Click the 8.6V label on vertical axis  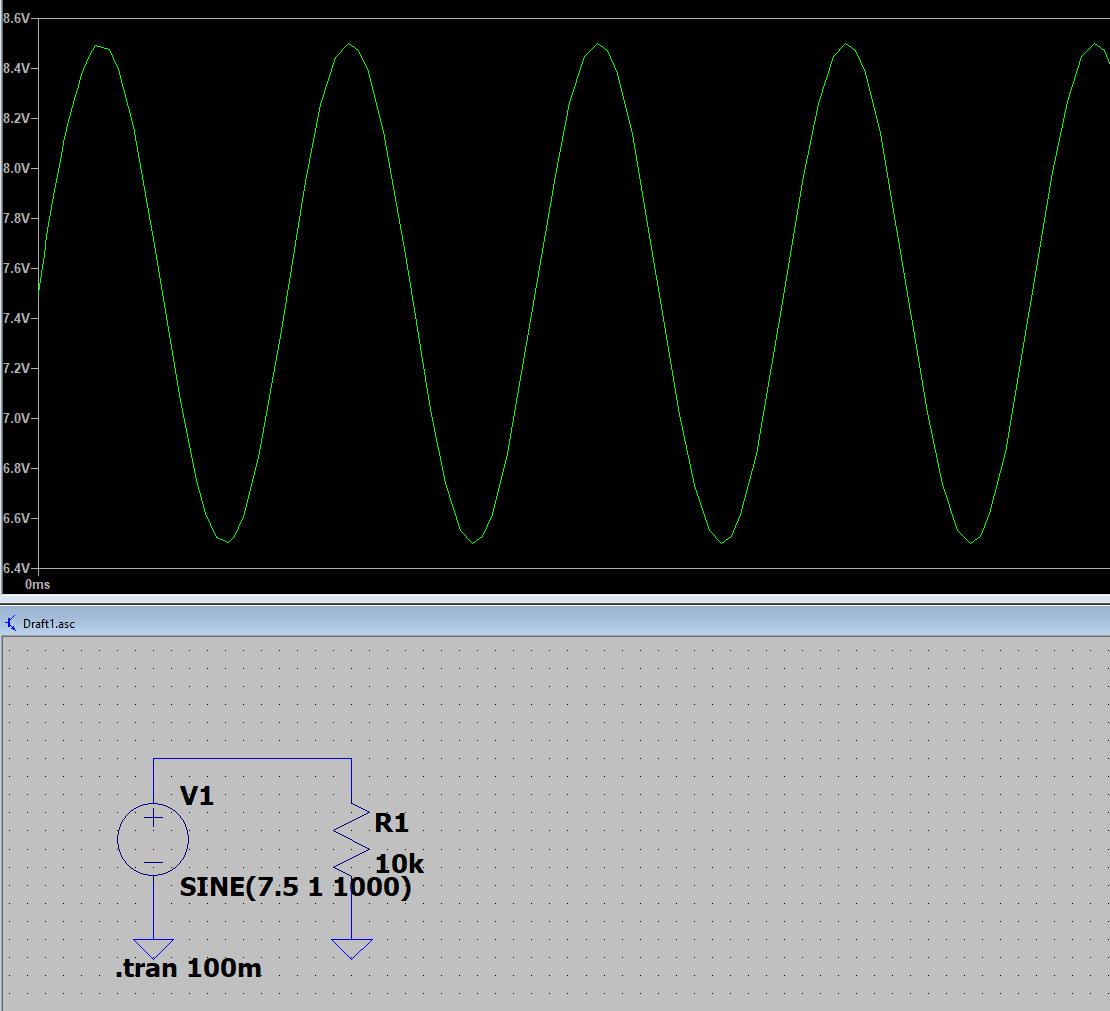point(16,19)
